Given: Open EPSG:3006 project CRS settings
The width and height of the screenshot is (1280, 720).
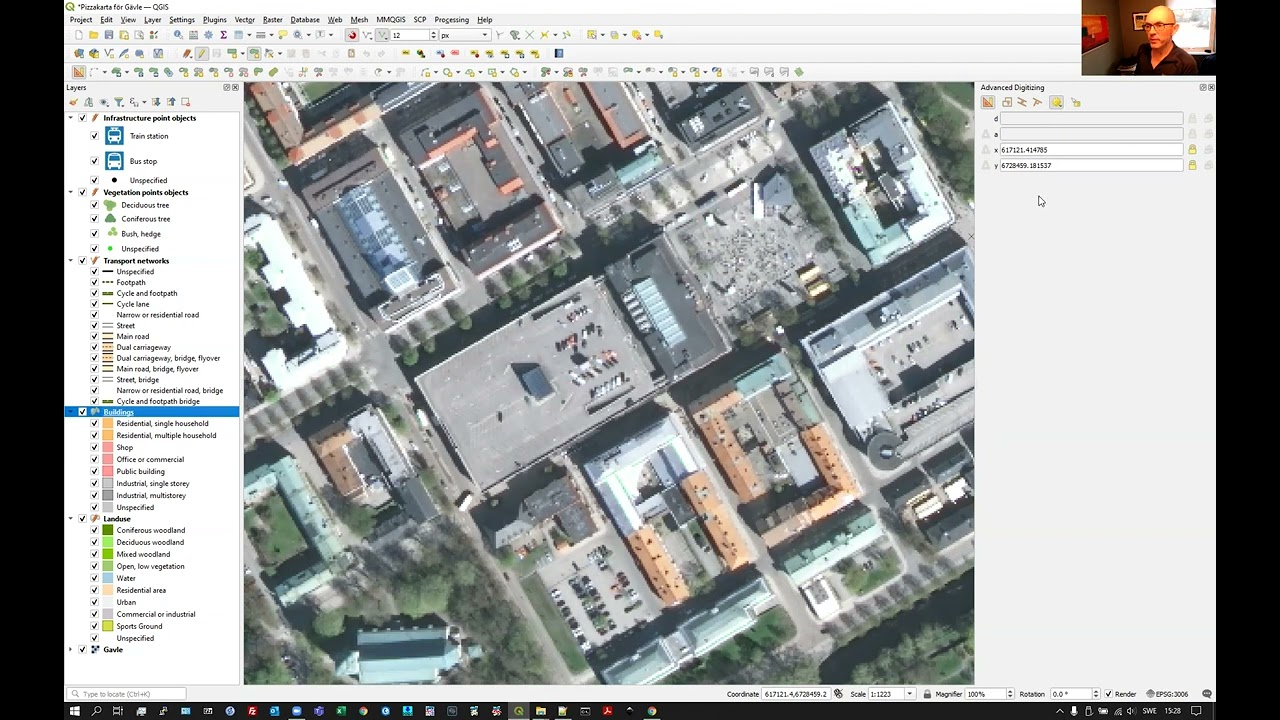Looking at the screenshot, I should (1168, 694).
